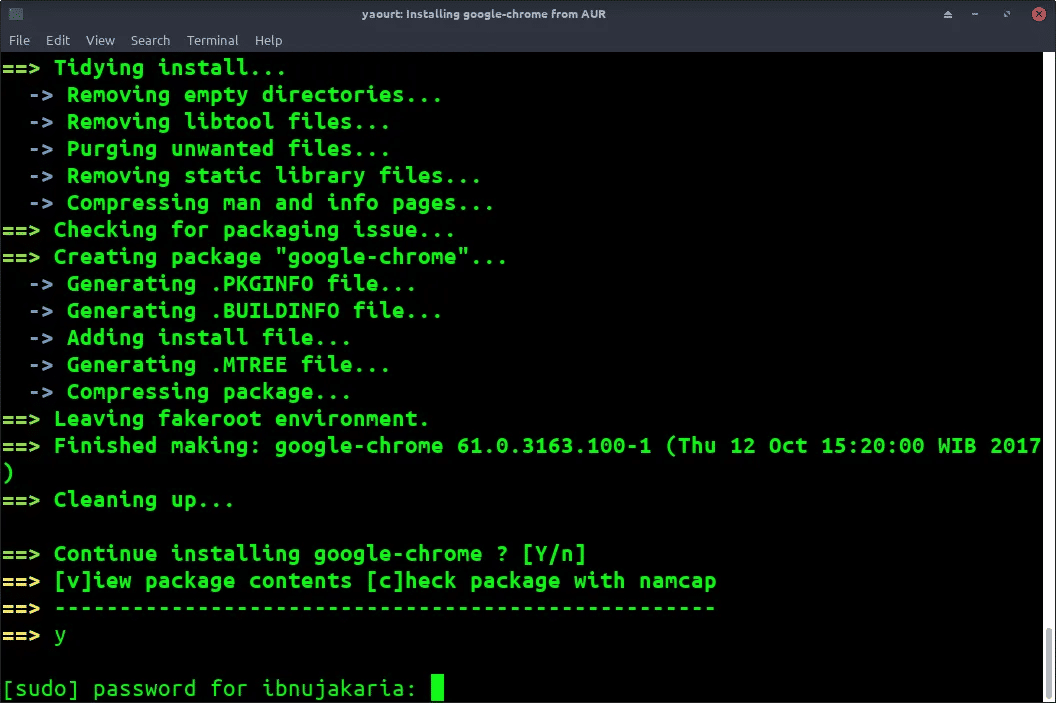This screenshot has height=703, width=1056.
Task: Click the '[v]iew package contents' text
Action: (x=203, y=580)
